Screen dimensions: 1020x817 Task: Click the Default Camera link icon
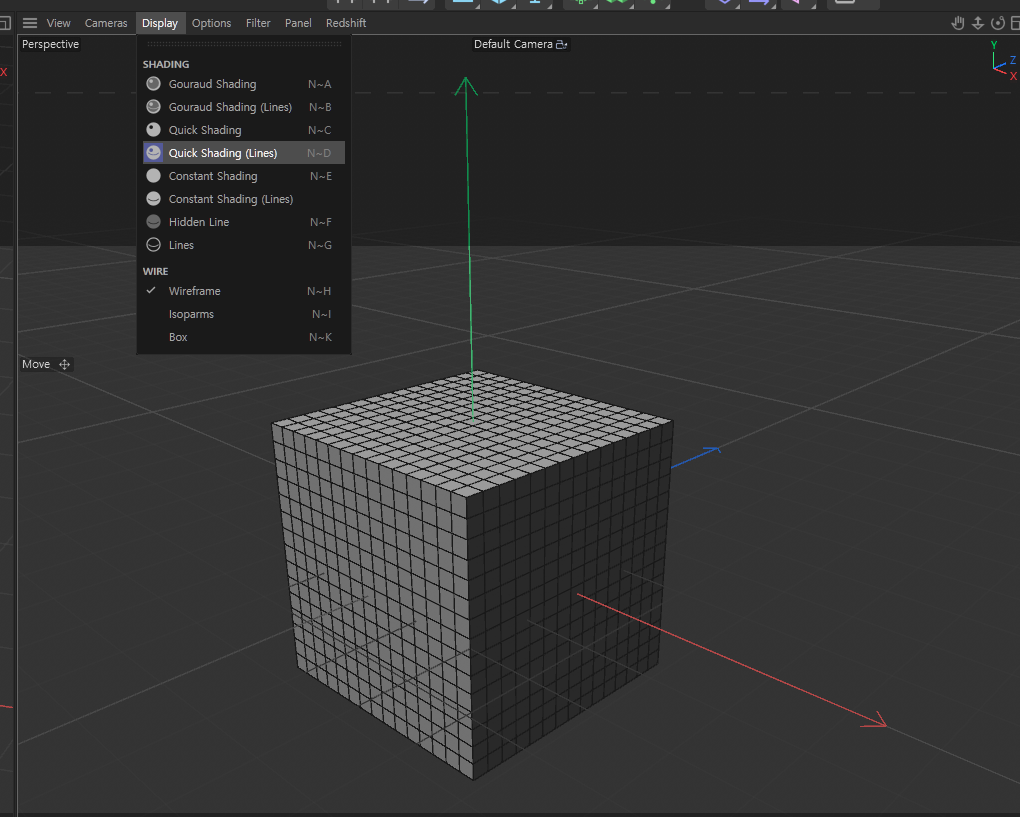[x=561, y=45]
